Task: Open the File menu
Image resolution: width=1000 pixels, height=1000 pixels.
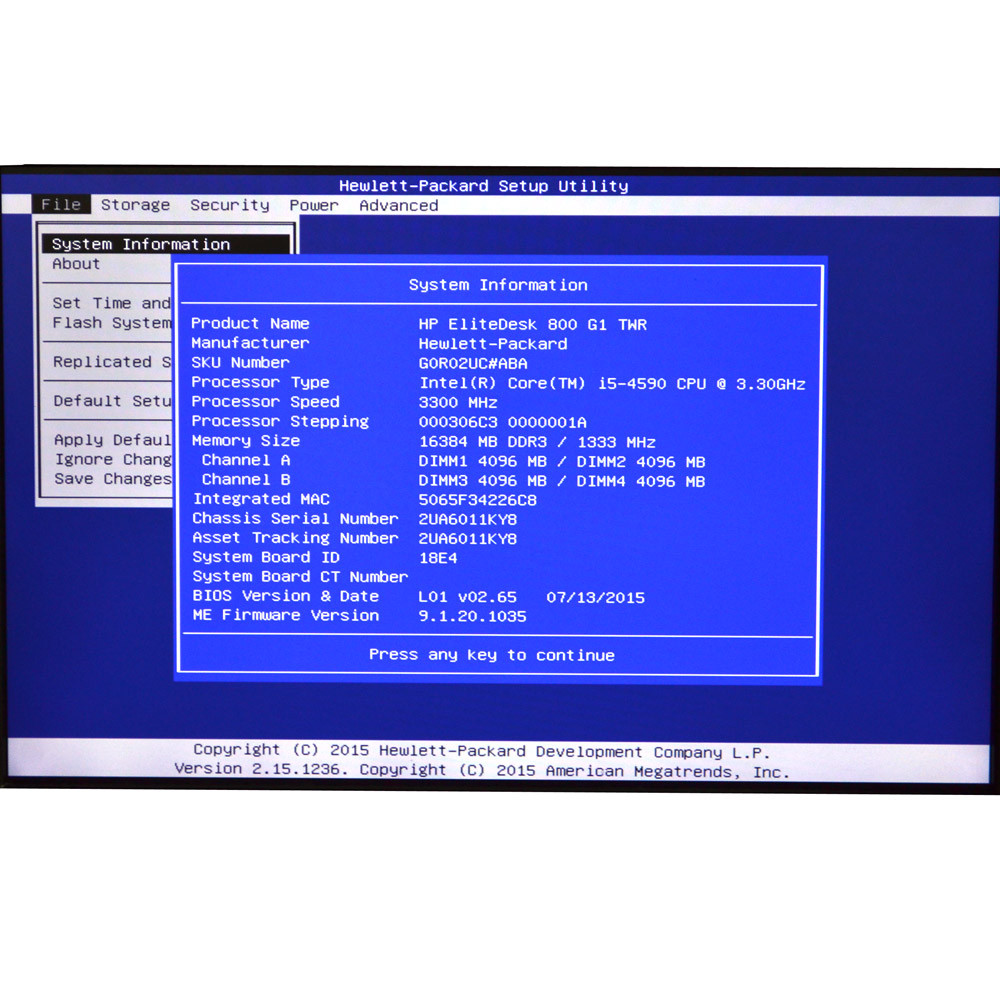Action: (61, 205)
